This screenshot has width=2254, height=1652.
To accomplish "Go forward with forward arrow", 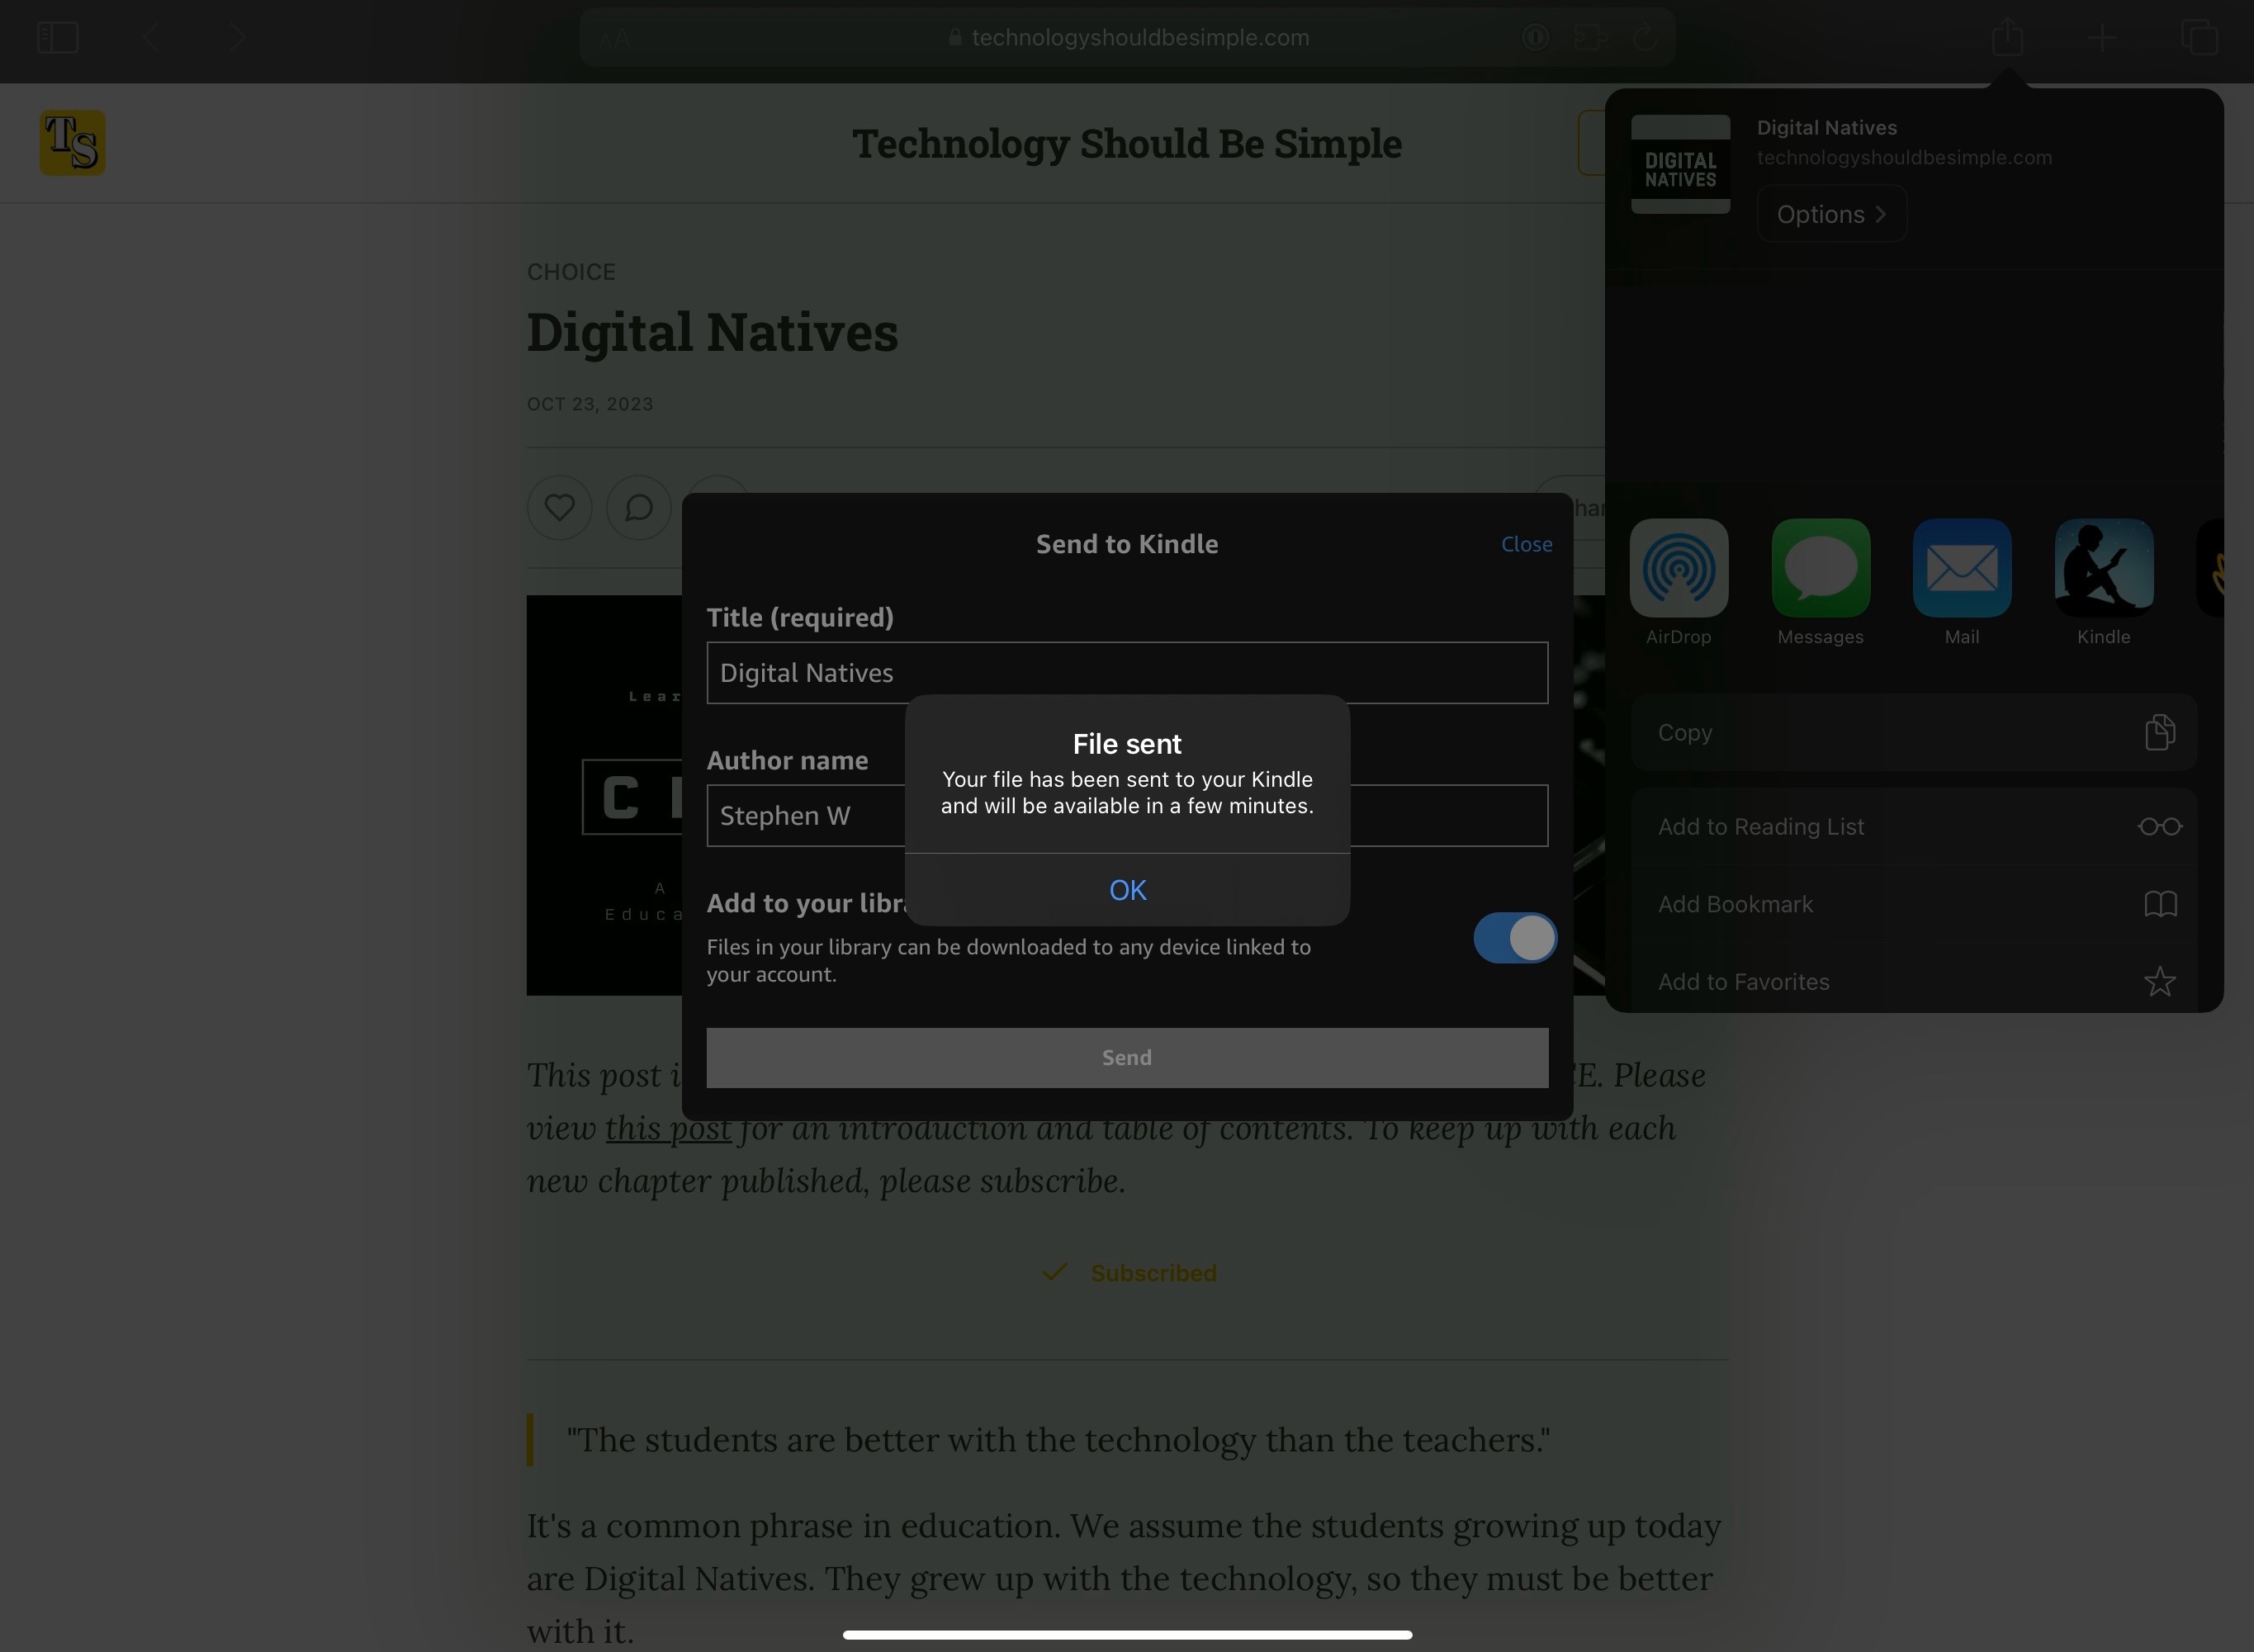I will click(x=238, y=38).
